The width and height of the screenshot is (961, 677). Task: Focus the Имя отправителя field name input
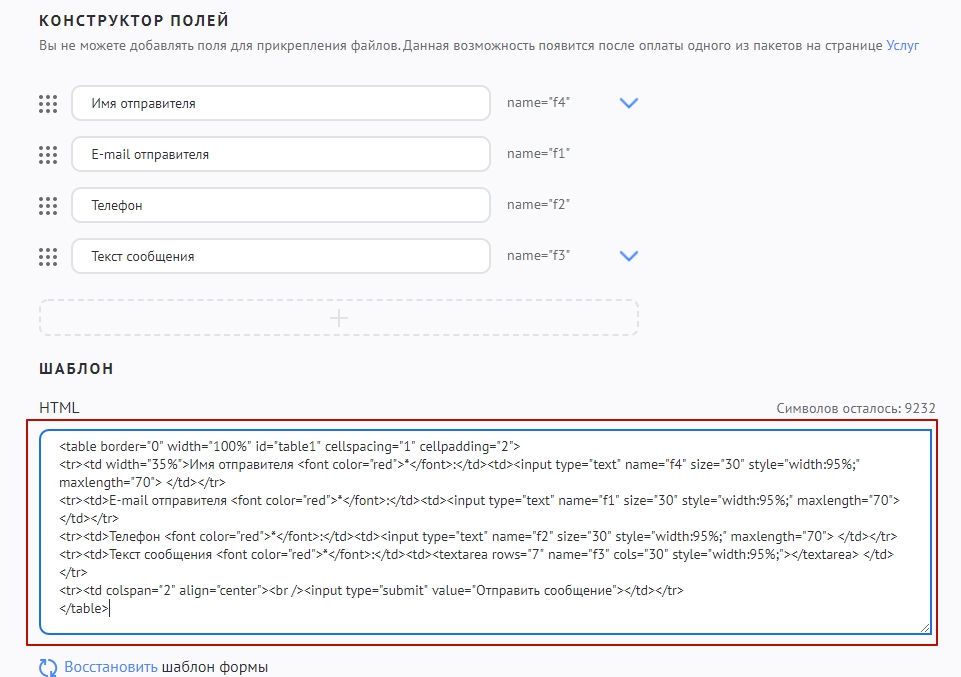pyautogui.click(x=281, y=103)
